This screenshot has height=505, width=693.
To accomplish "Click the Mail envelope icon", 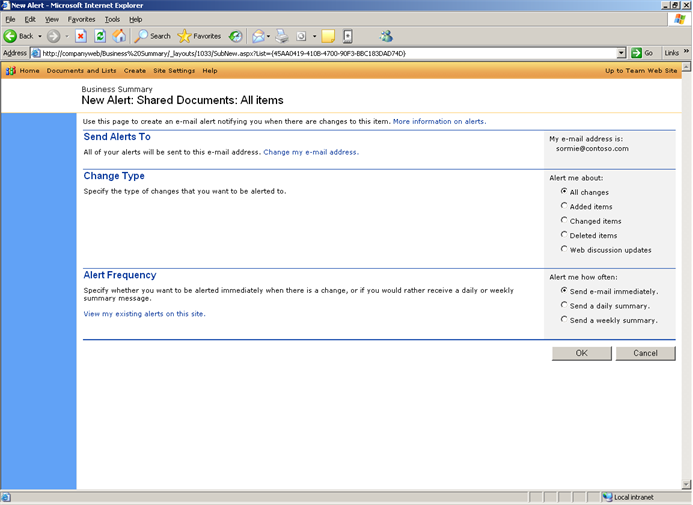I will [x=258, y=36].
